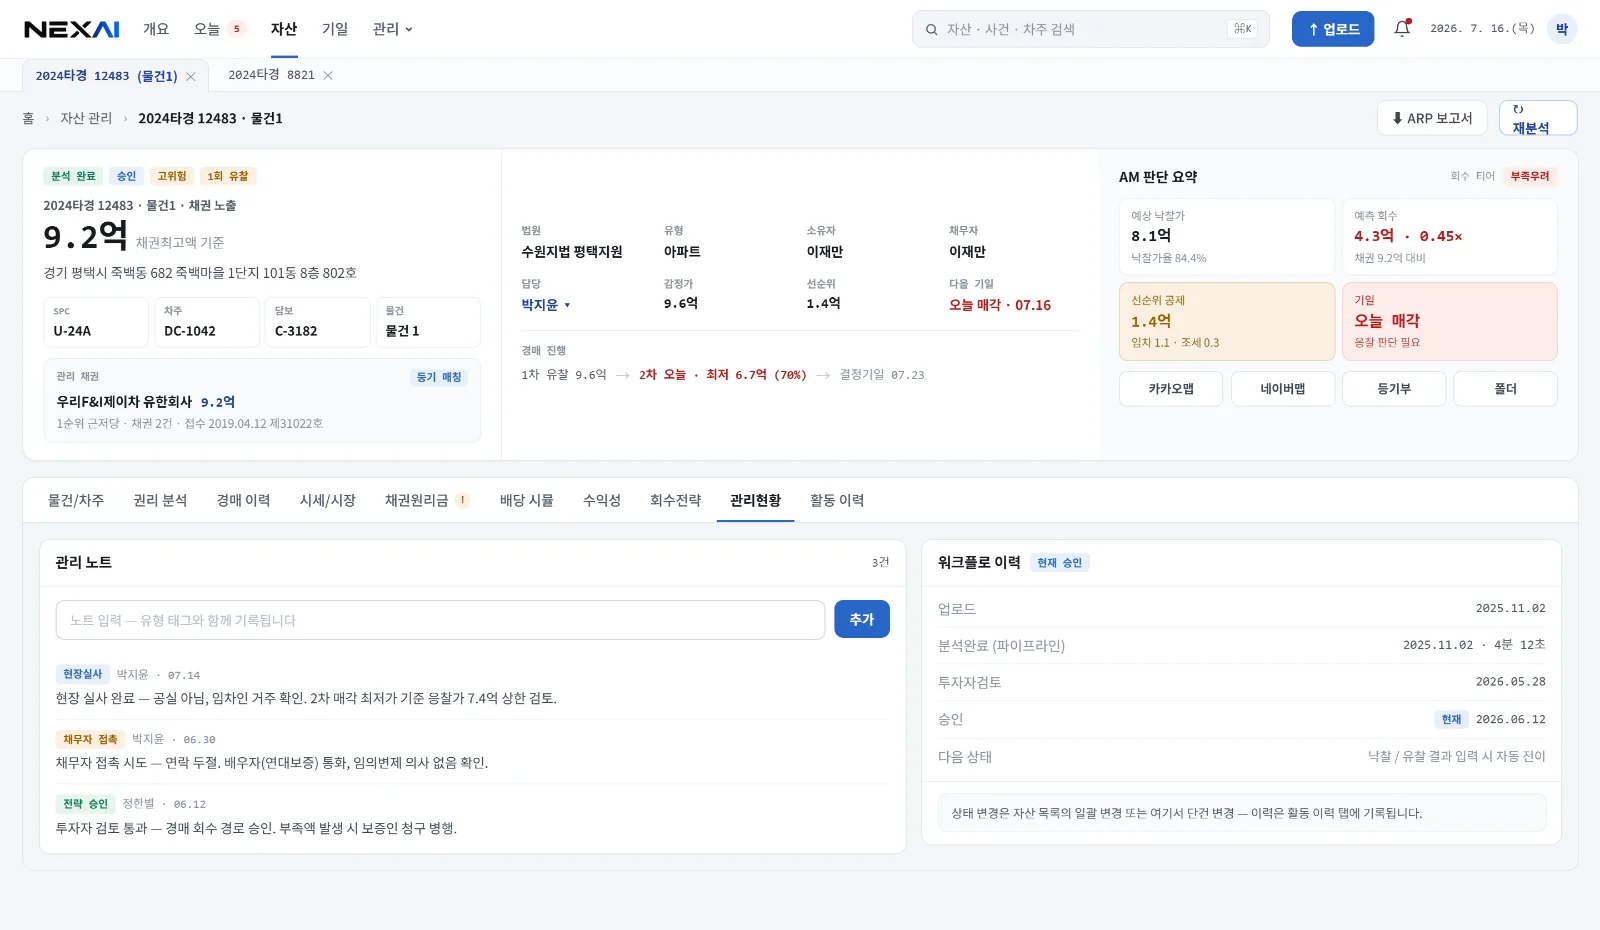Switch to the 2024타경 8821 document tab
The image size is (1600, 930).
(271, 75)
